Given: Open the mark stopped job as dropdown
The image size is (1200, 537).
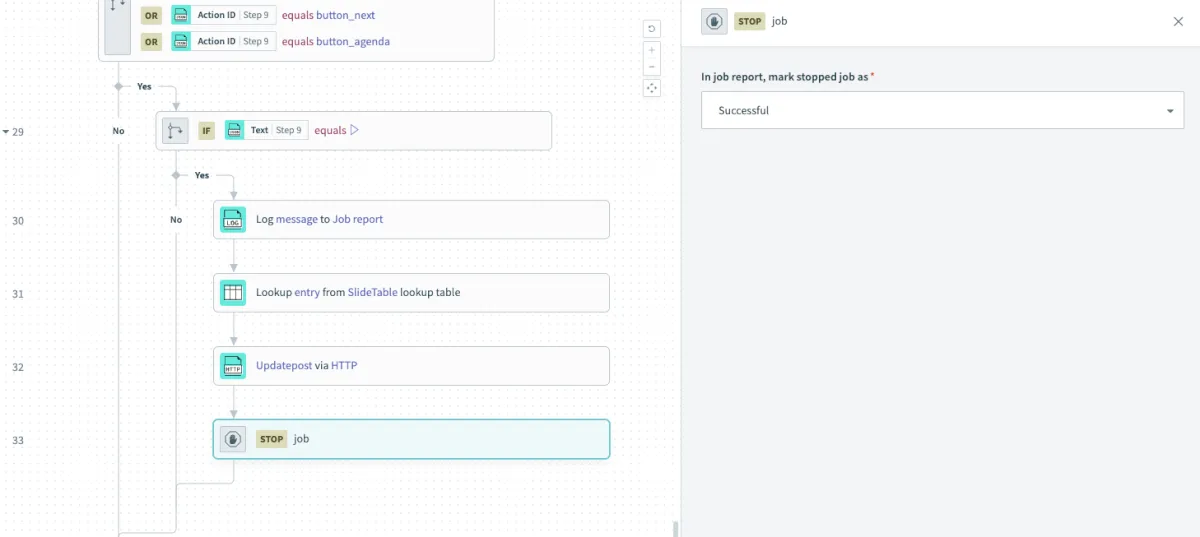Looking at the screenshot, I should coord(943,110).
